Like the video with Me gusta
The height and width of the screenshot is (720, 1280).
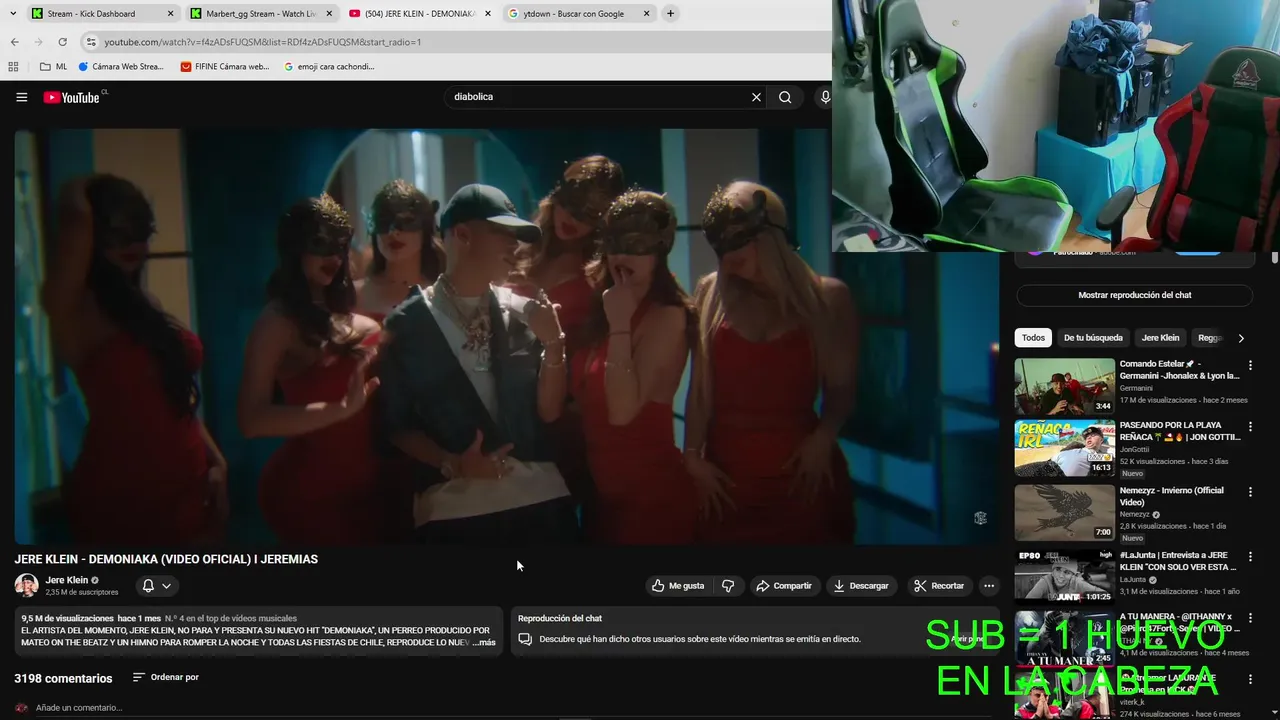[x=678, y=585]
